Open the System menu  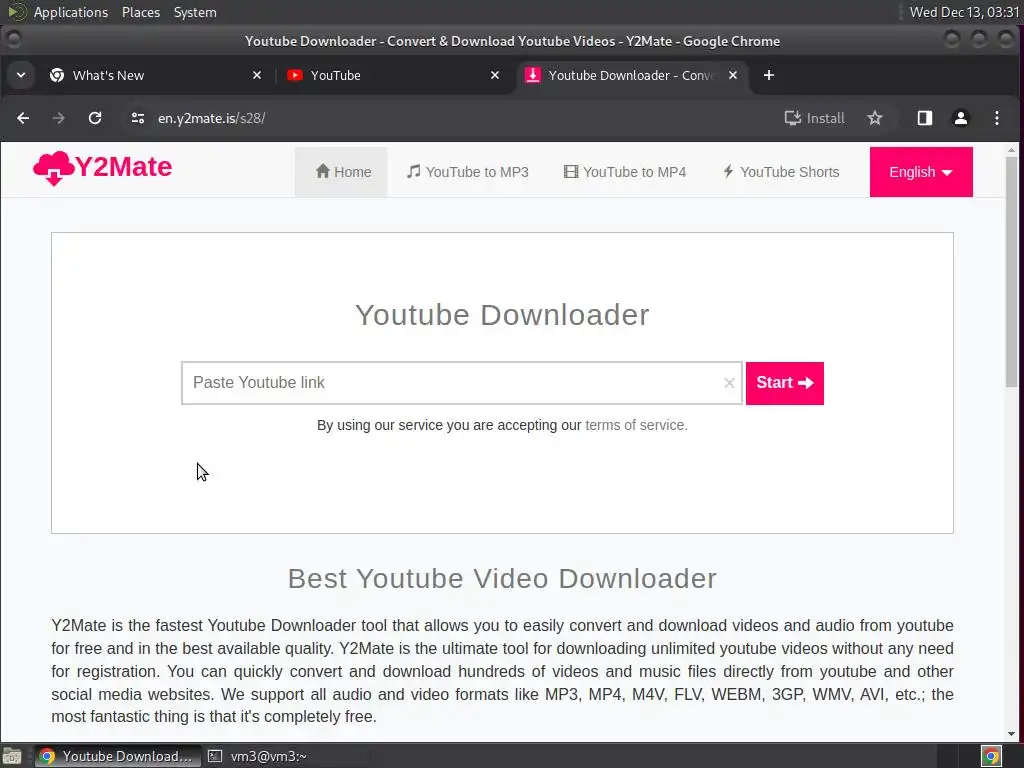pos(195,12)
